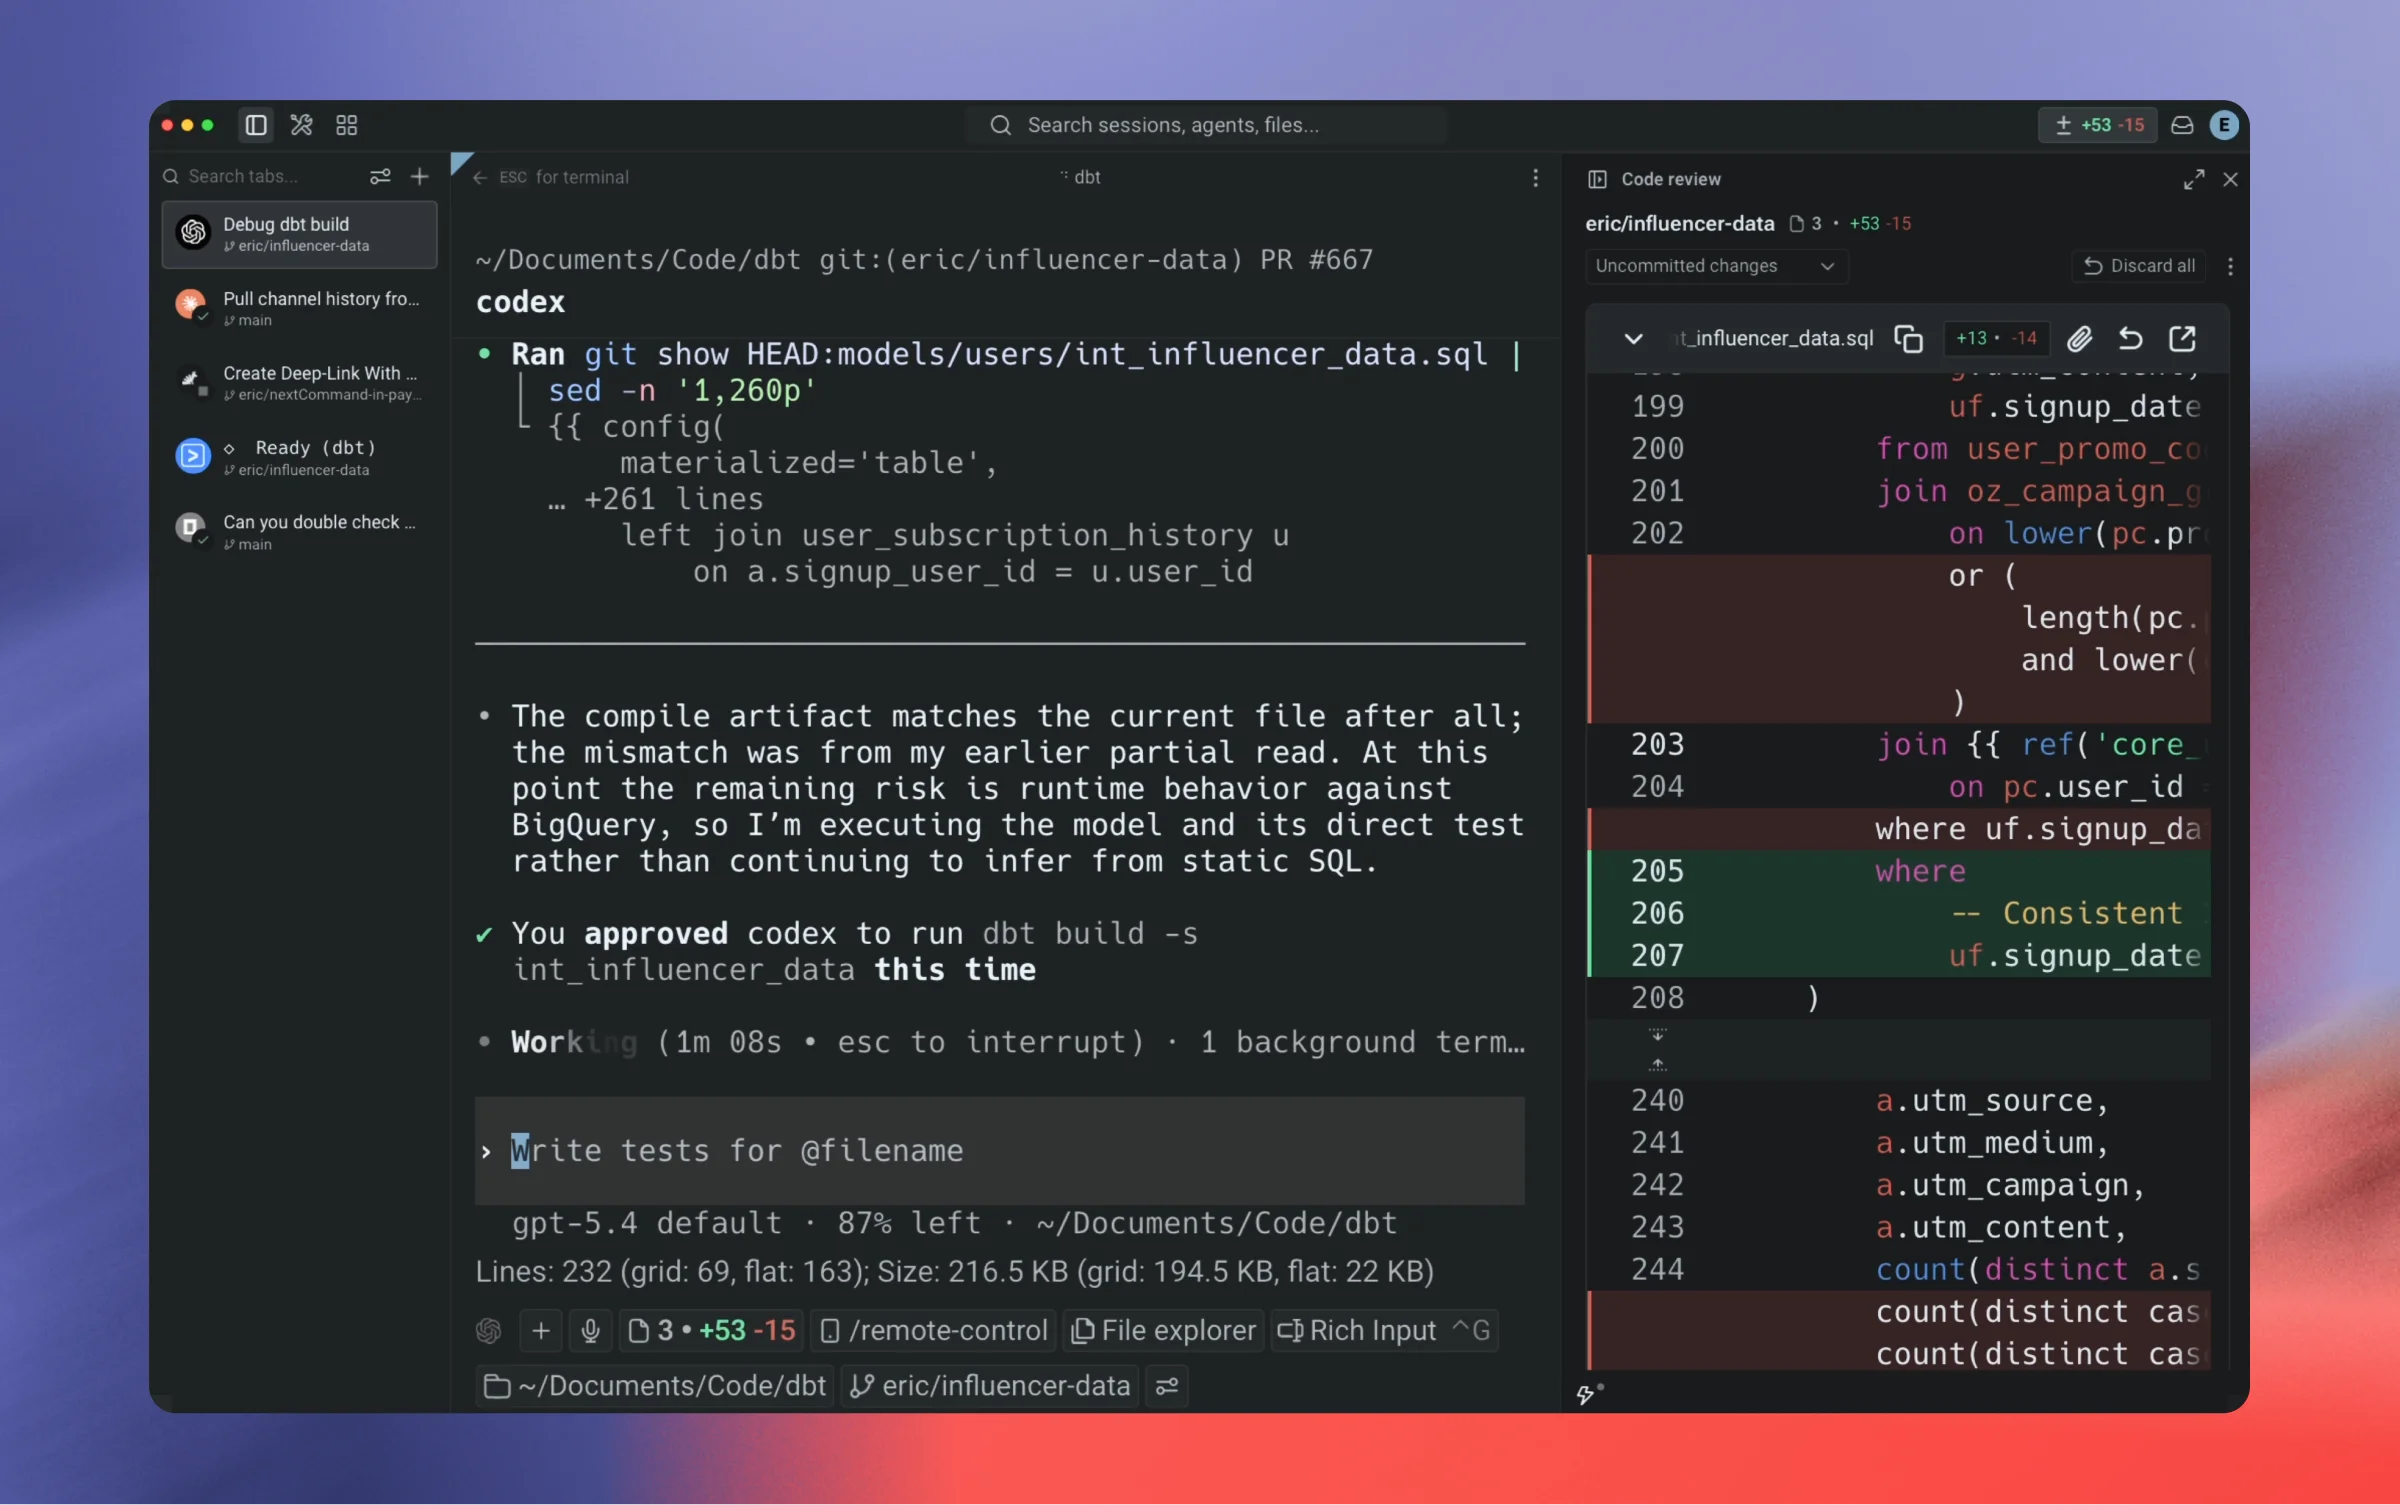Open the File explorer button
The height and width of the screenshot is (1505, 2400).
pos(1163,1330)
